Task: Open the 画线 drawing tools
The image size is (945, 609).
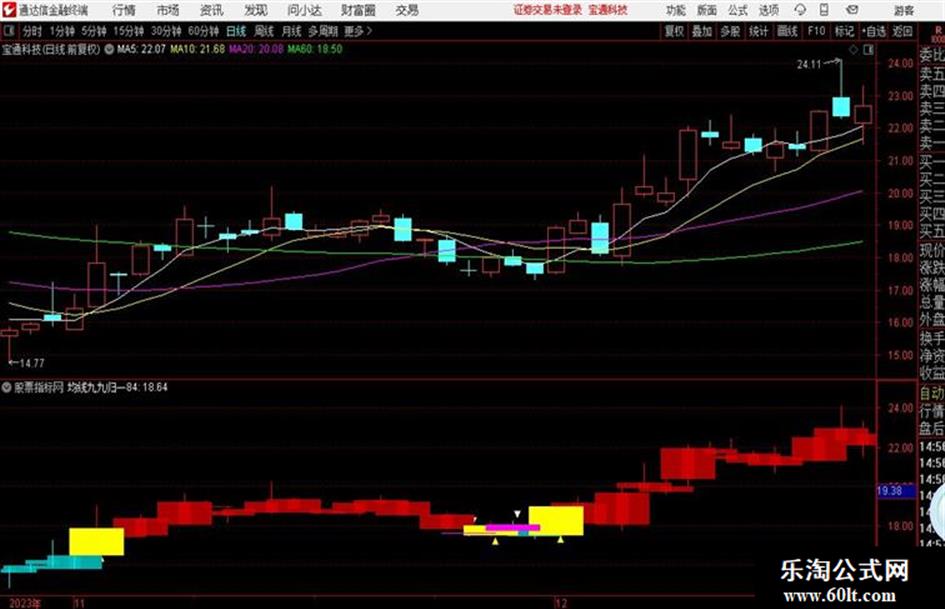Action: 787,31
